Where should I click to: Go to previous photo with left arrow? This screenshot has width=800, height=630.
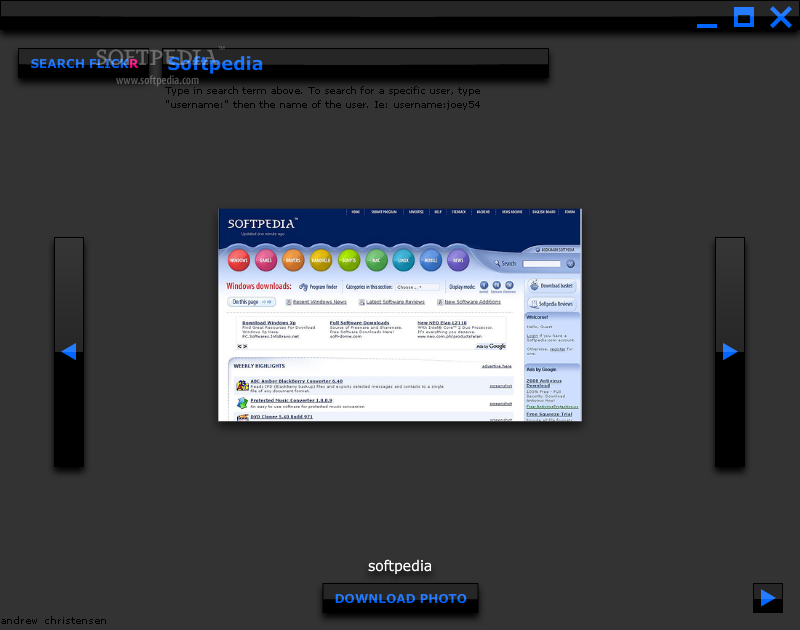pyautogui.click(x=69, y=351)
